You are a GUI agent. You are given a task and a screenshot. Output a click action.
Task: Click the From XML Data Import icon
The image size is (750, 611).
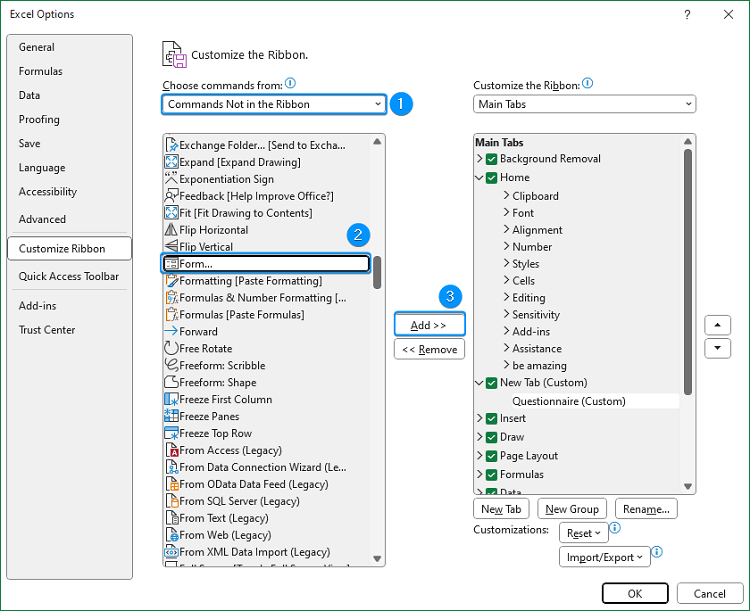[x=171, y=552]
